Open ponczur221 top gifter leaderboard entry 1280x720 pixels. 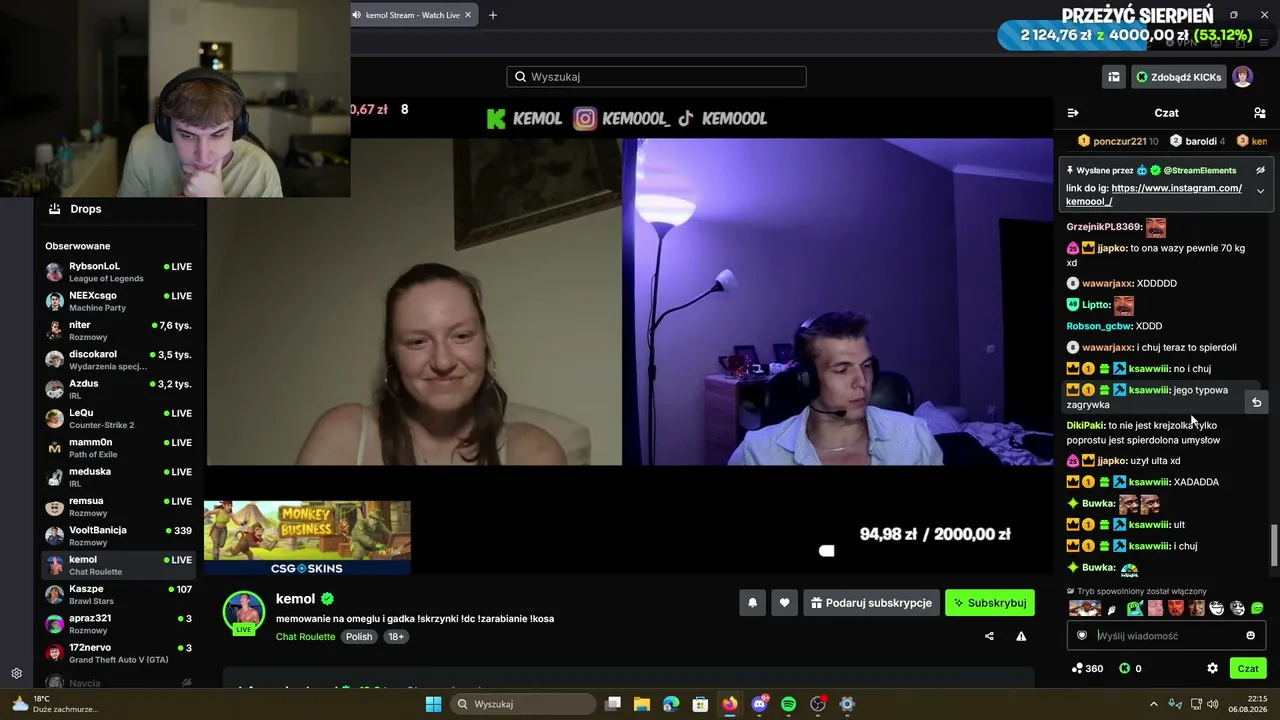coord(1118,141)
